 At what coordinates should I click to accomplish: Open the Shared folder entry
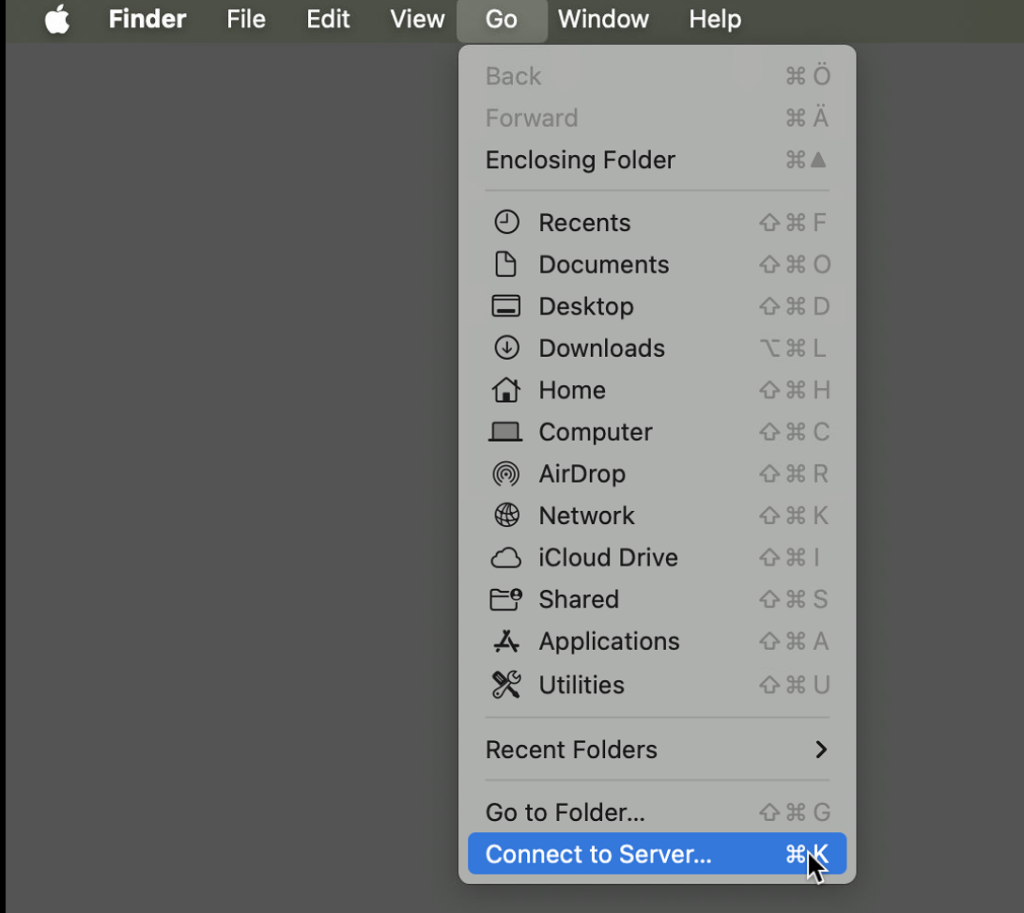[x=578, y=599]
